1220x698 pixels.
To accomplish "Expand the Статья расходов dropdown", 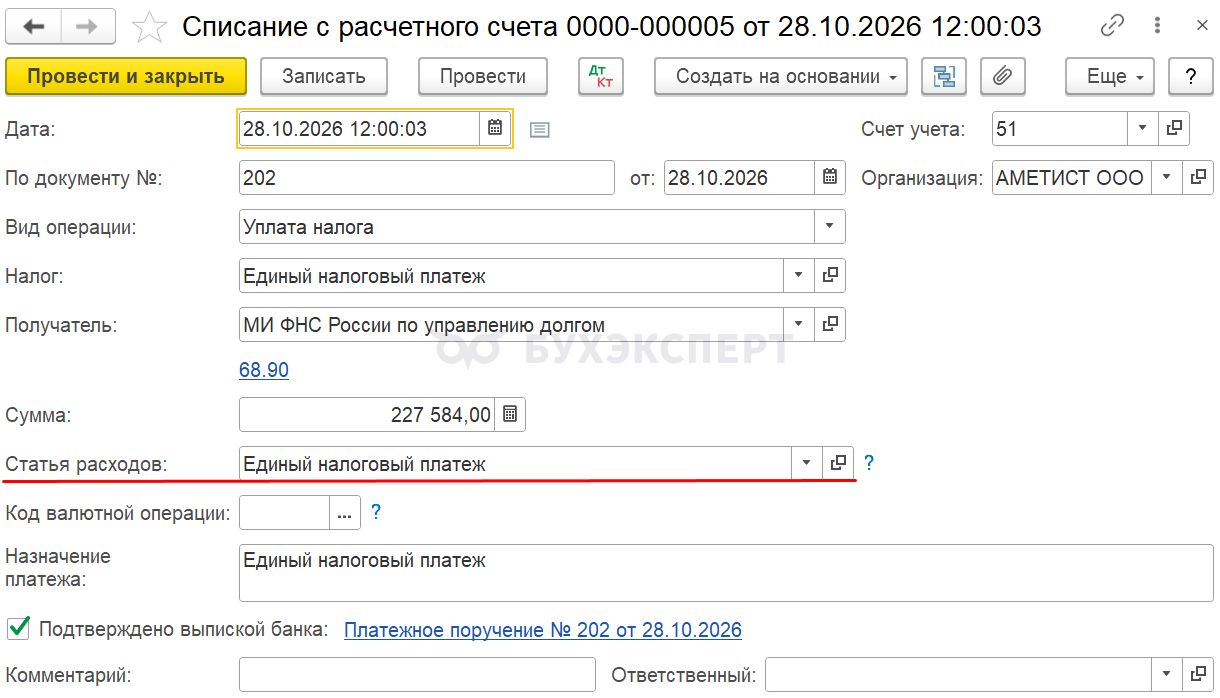I will point(807,463).
